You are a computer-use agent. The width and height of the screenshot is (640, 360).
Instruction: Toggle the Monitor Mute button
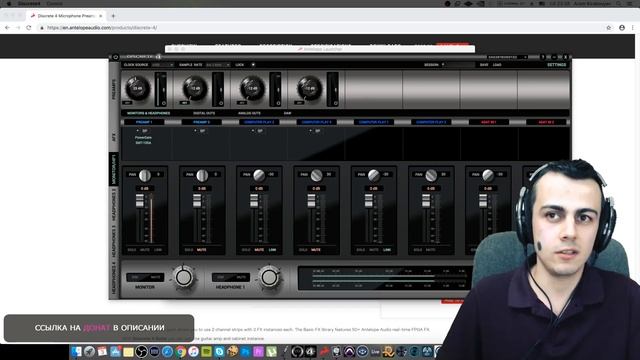(x=156, y=278)
